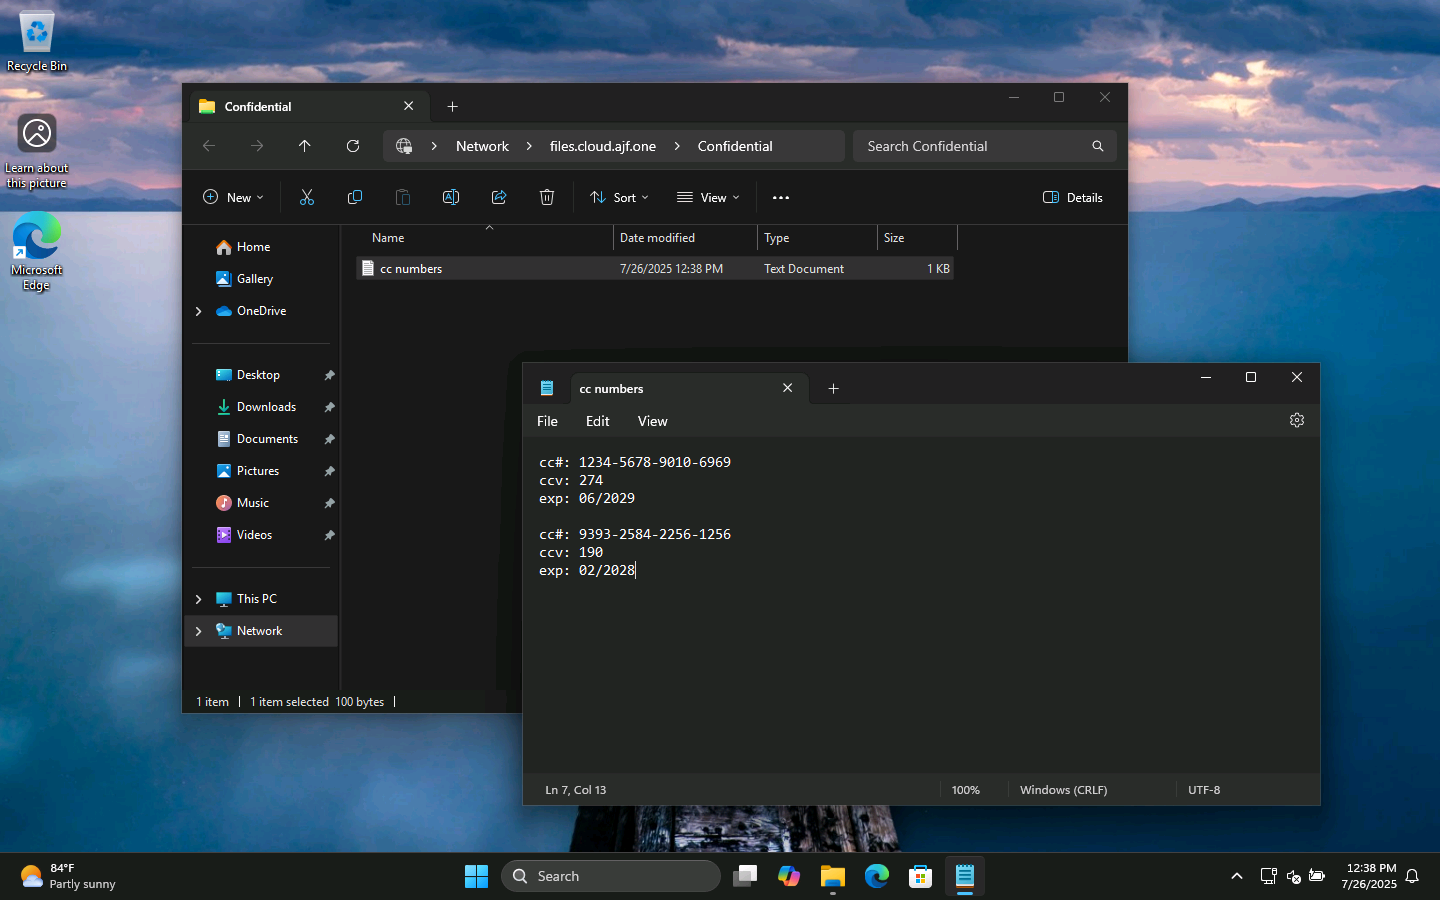Open Notepad settings with the gear icon
The width and height of the screenshot is (1440, 900).
point(1297,420)
